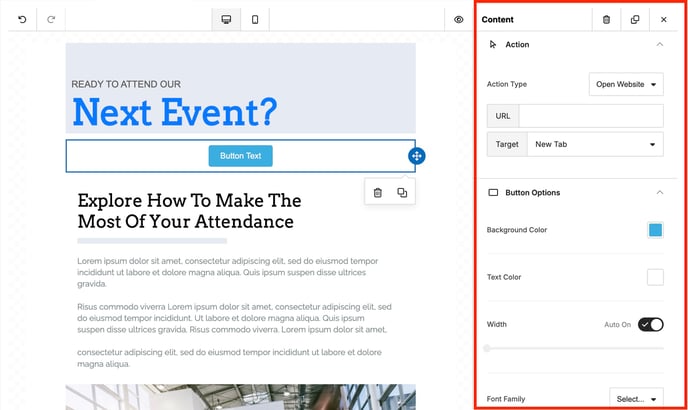Click the redo arrow icon
This screenshot has height=410, width=688.
(x=51, y=19)
